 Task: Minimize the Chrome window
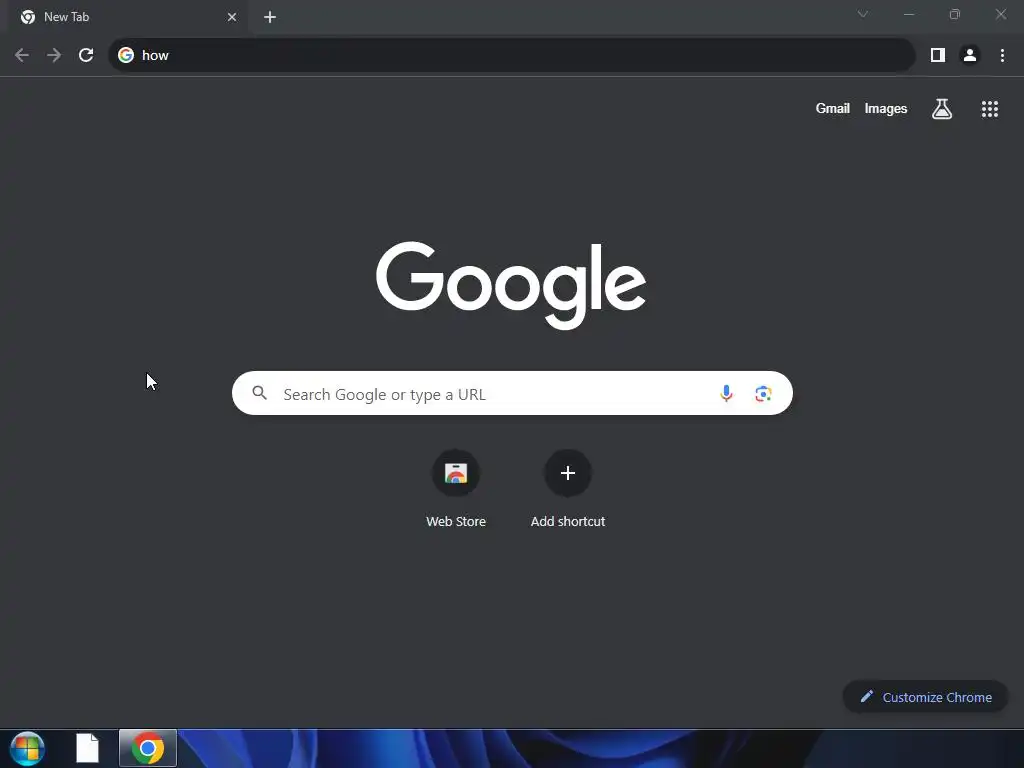point(908,14)
